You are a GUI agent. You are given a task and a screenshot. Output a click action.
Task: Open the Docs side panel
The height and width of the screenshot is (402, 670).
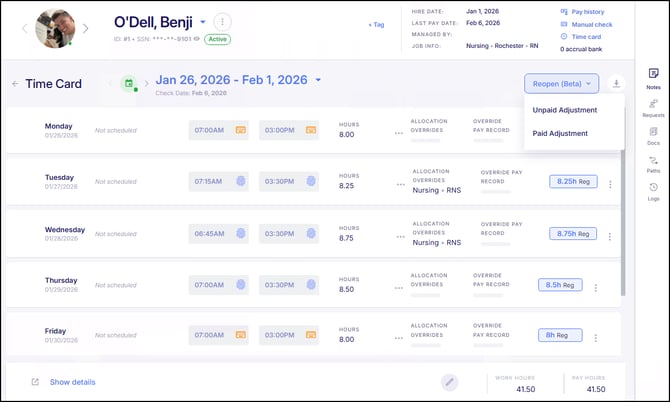pyautogui.click(x=653, y=135)
